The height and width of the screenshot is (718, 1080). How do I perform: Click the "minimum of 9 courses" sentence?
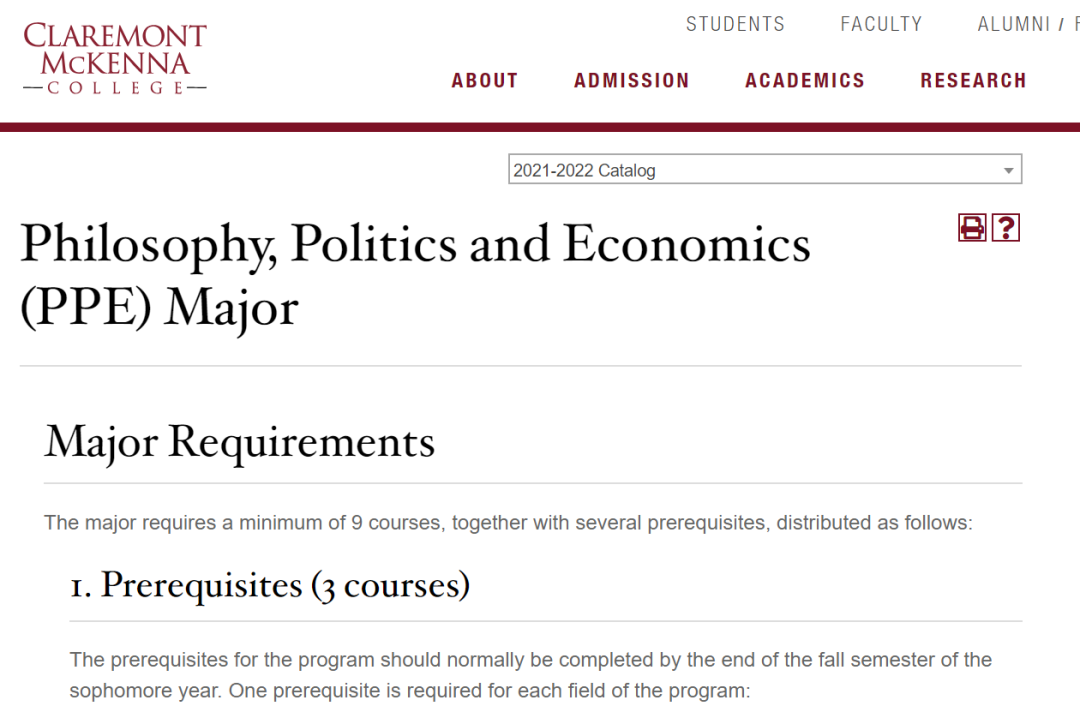[x=508, y=523]
